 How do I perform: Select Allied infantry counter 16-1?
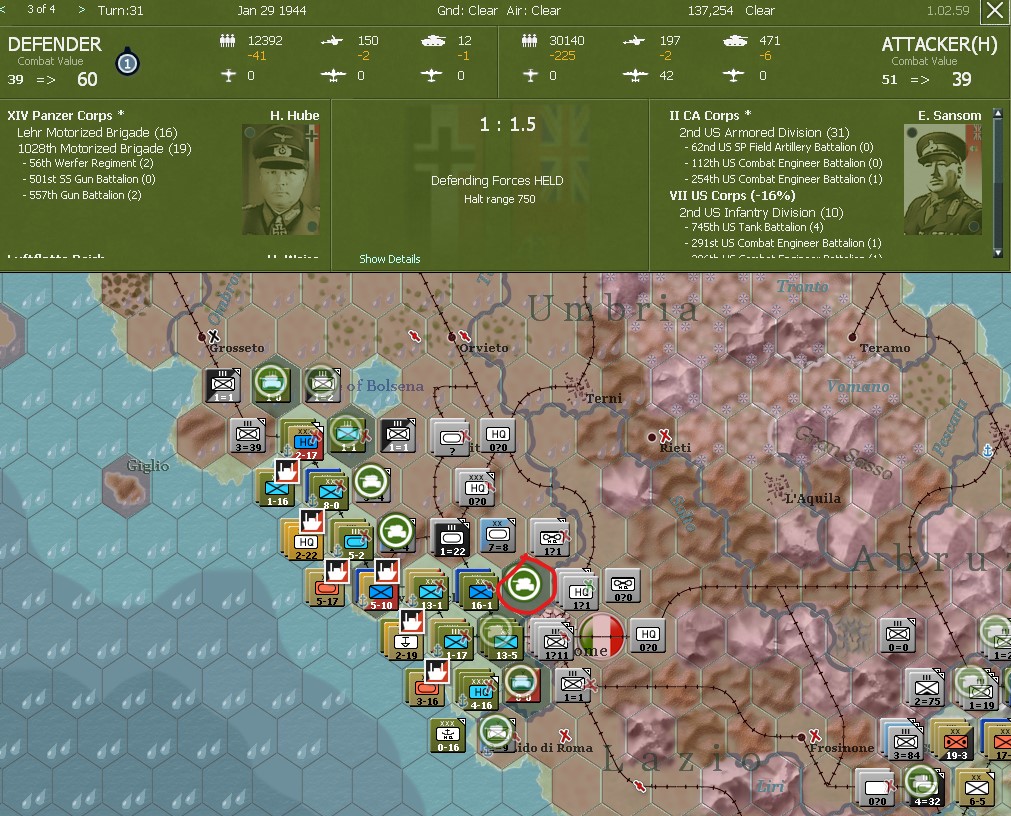click(x=480, y=592)
